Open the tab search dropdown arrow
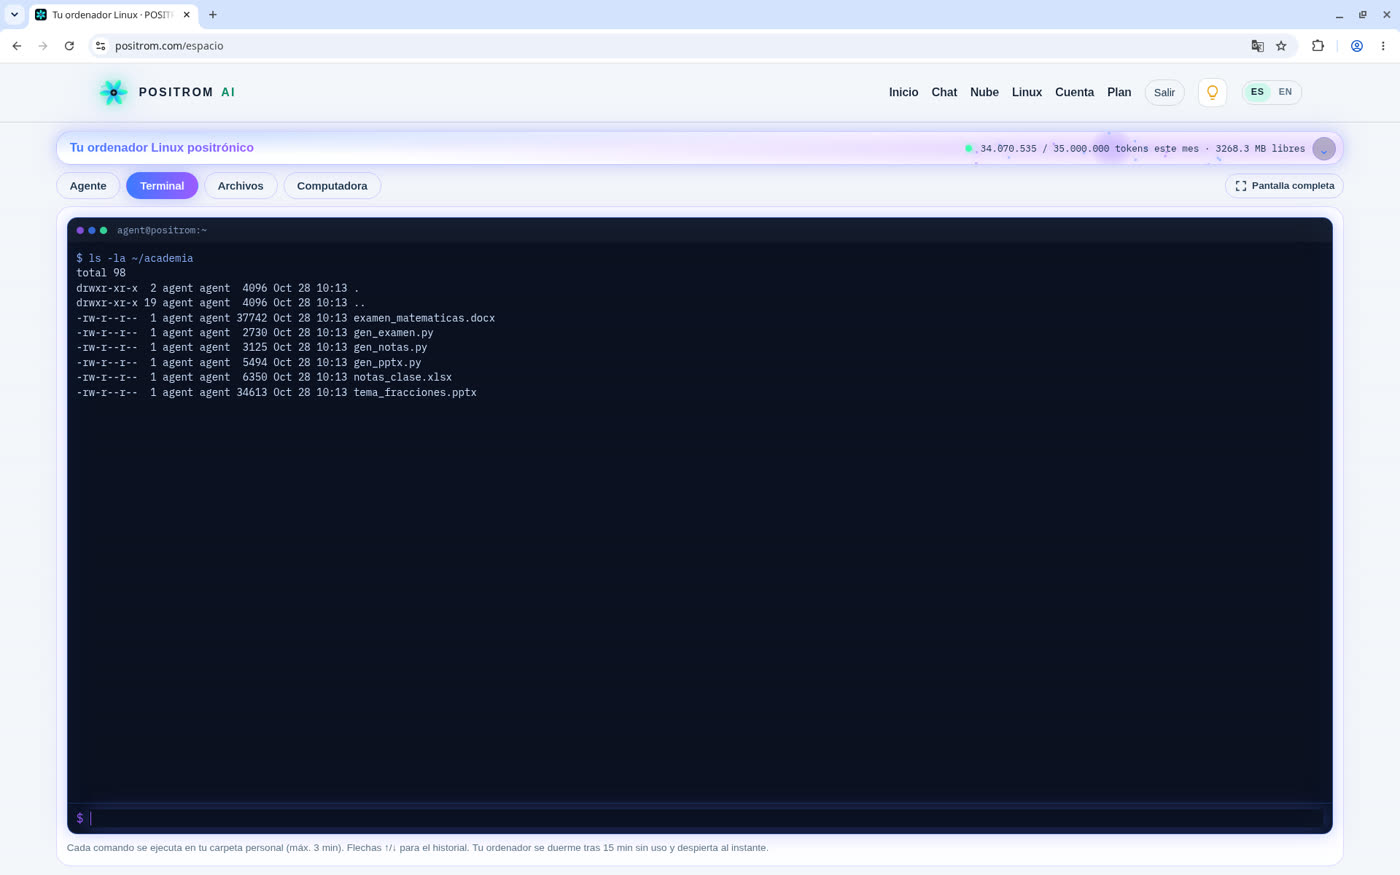The height and width of the screenshot is (875, 1400). tap(14, 15)
